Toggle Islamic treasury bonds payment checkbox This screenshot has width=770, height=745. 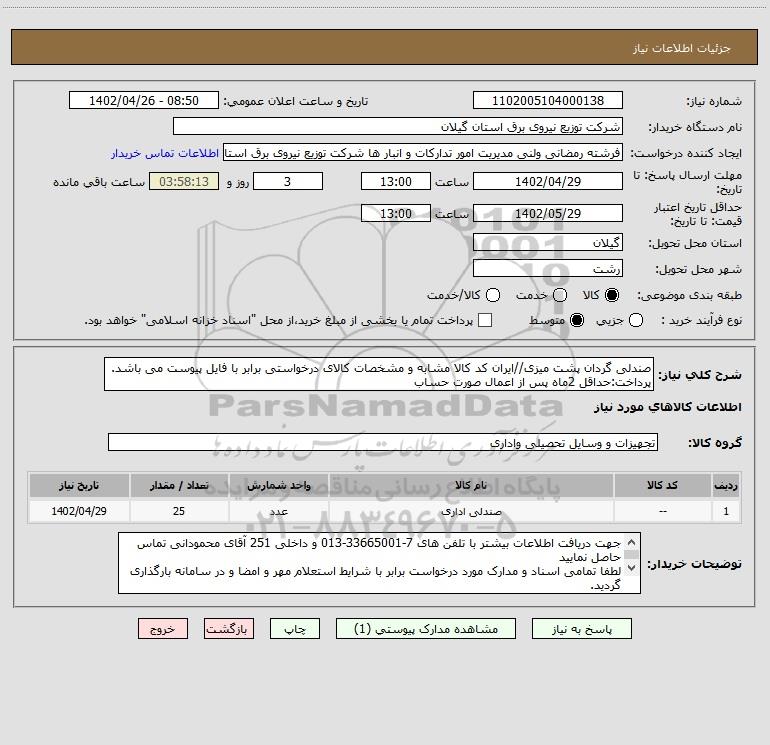point(485,320)
